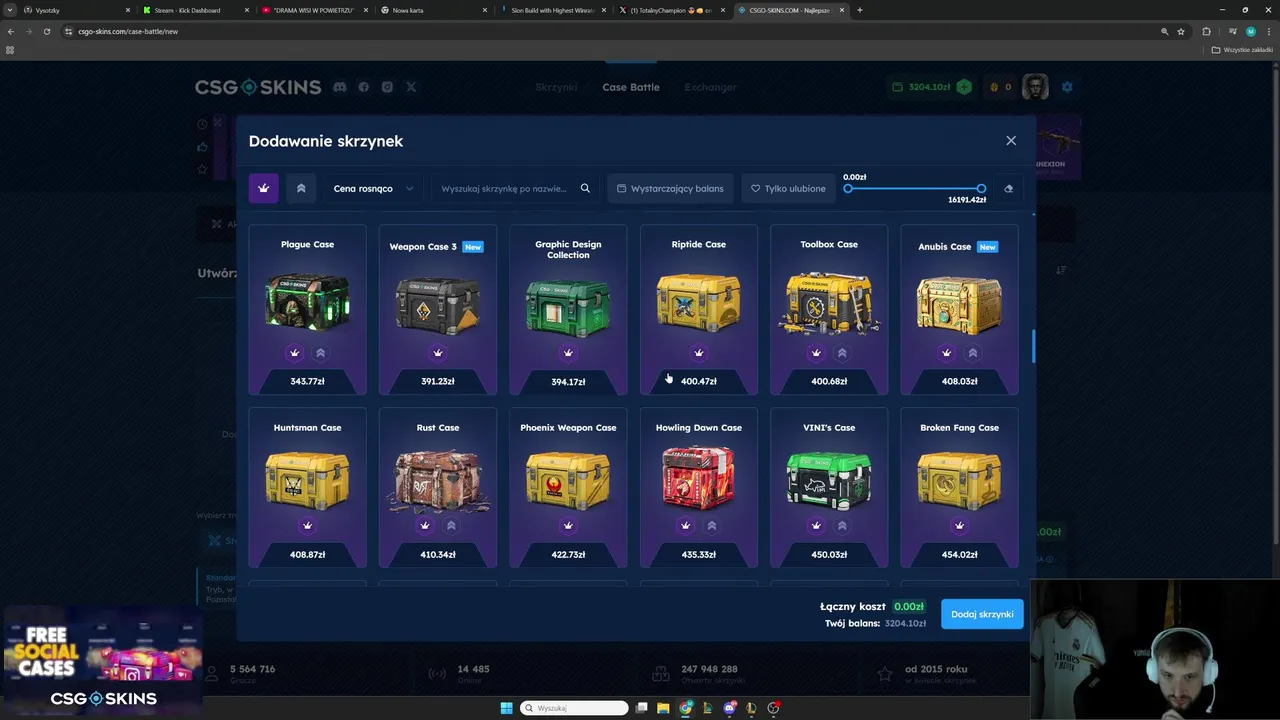The height and width of the screenshot is (720, 1280).
Task: Click the eraser icon to reset the price range
Action: [1008, 188]
